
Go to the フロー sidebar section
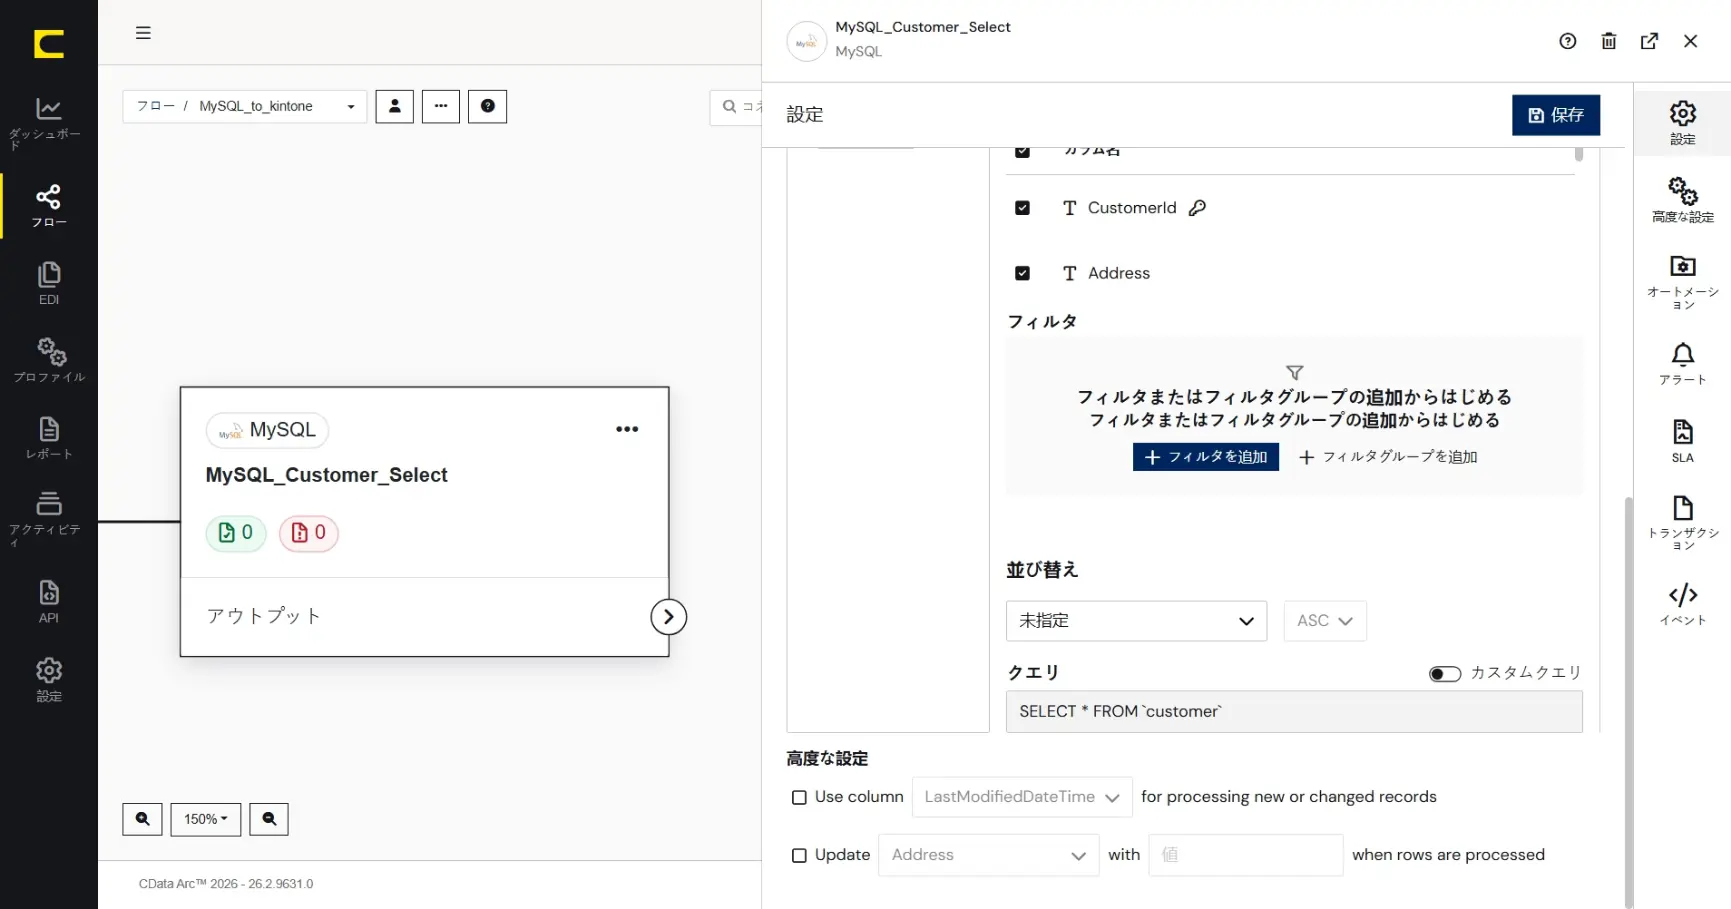(x=48, y=206)
